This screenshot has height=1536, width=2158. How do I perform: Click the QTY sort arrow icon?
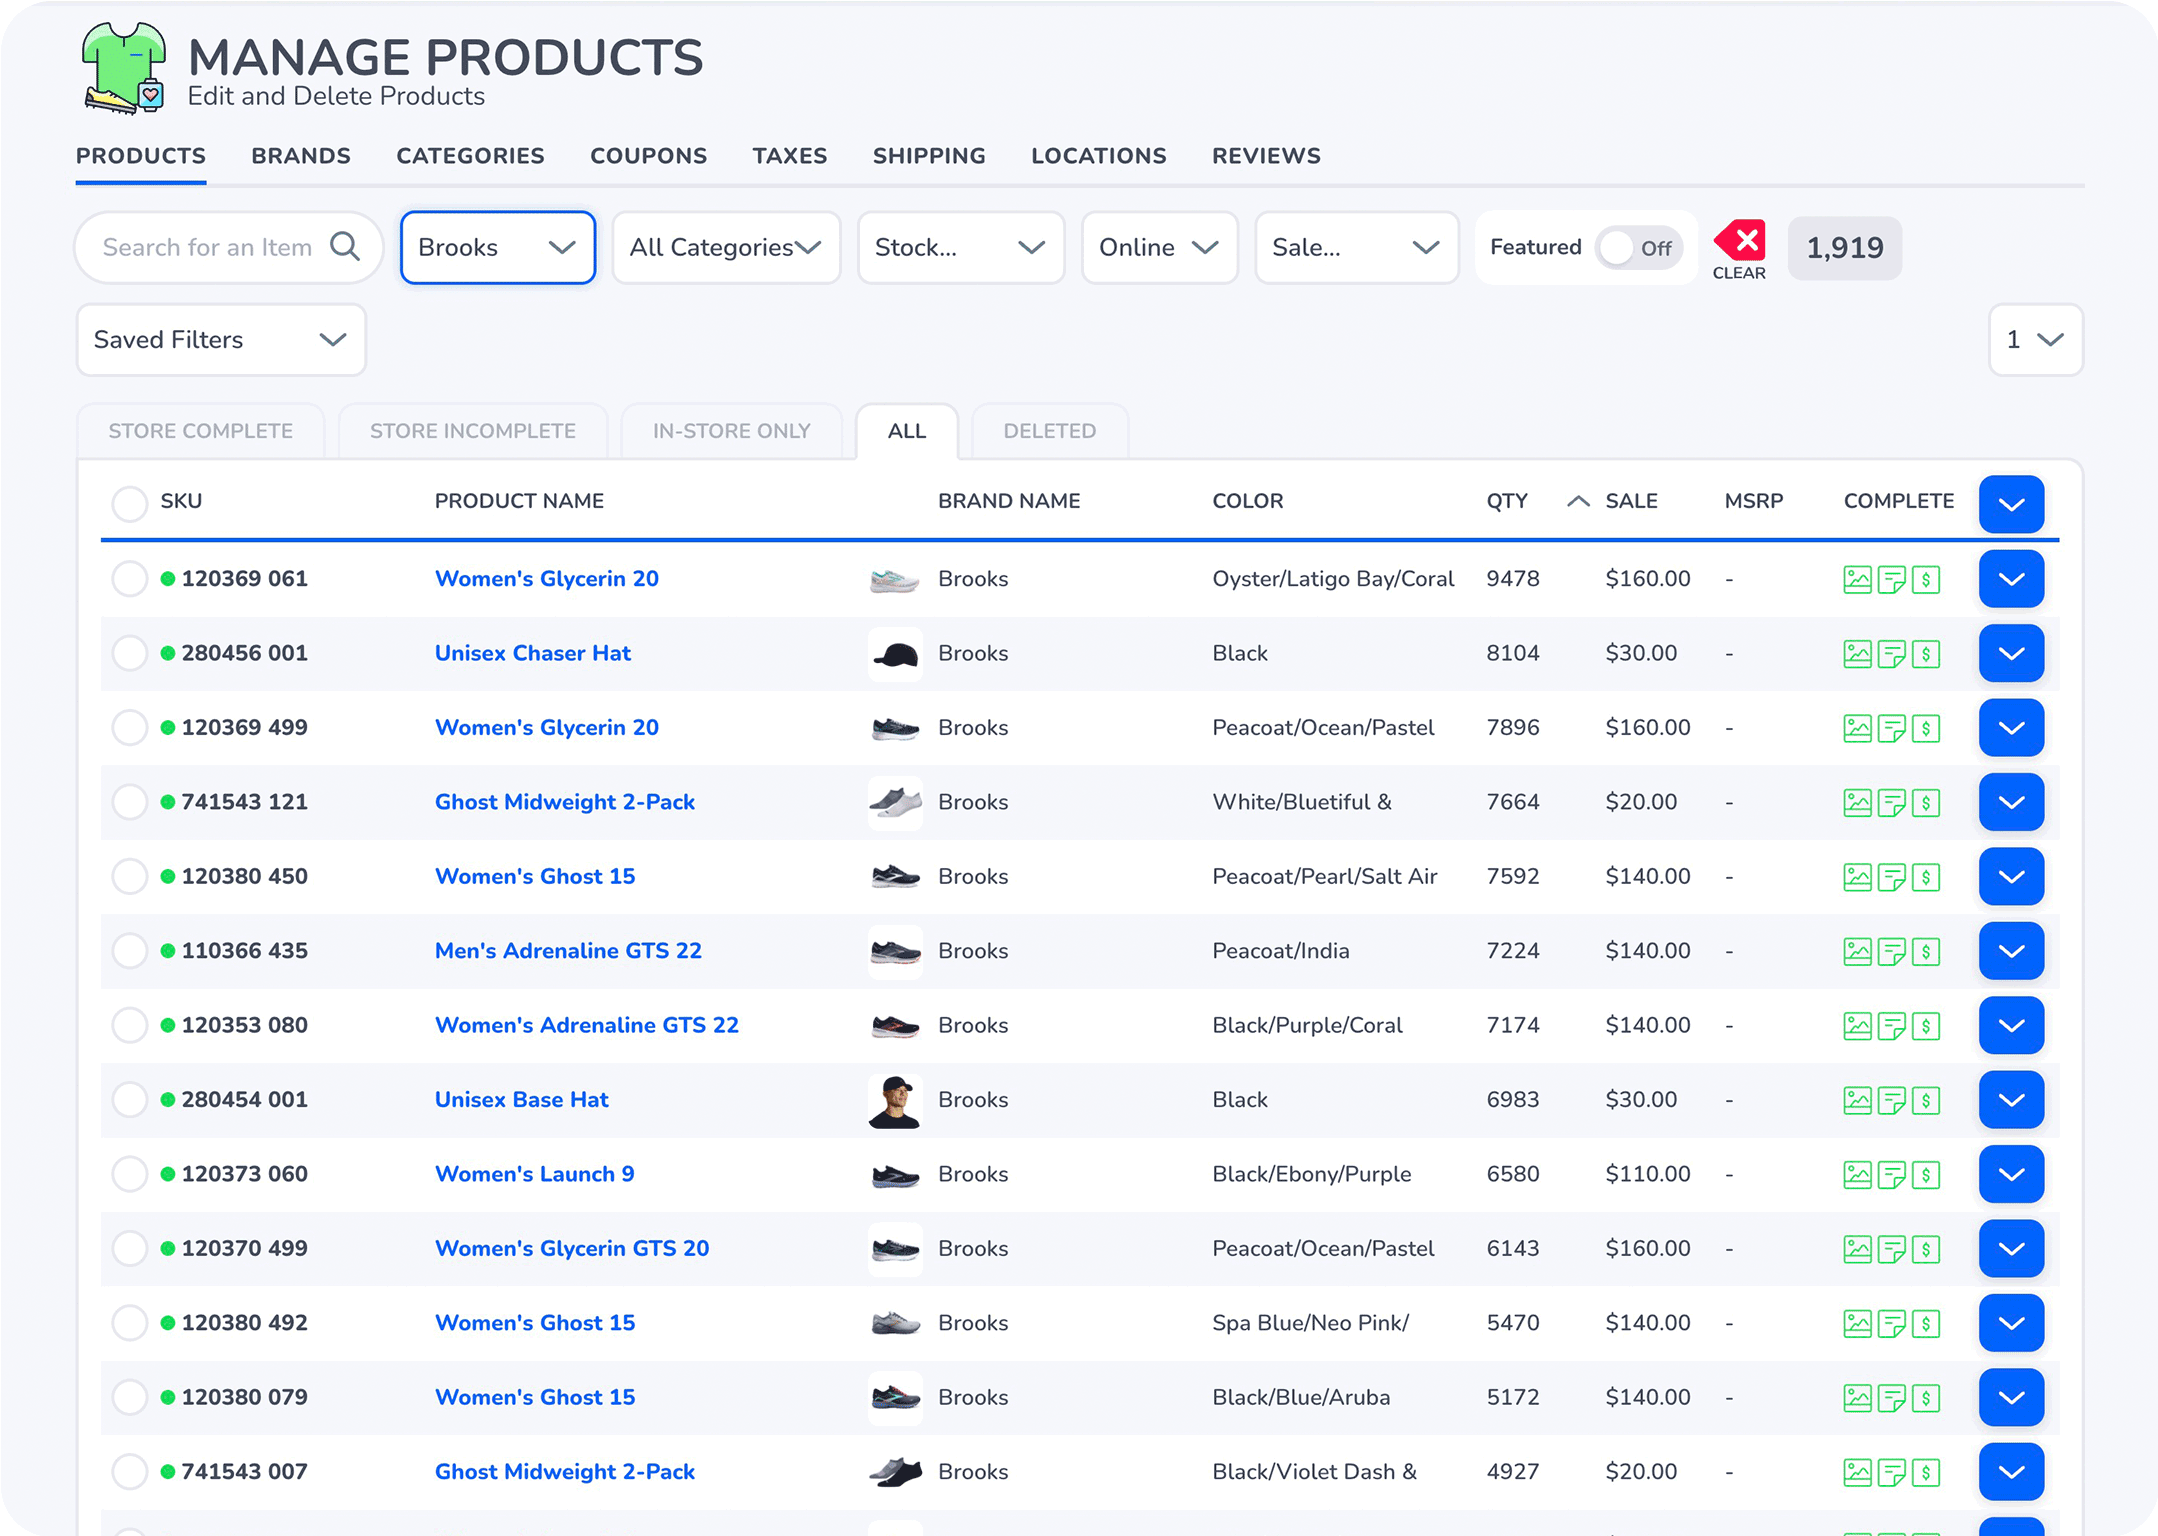pyautogui.click(x=1578, y=501)
